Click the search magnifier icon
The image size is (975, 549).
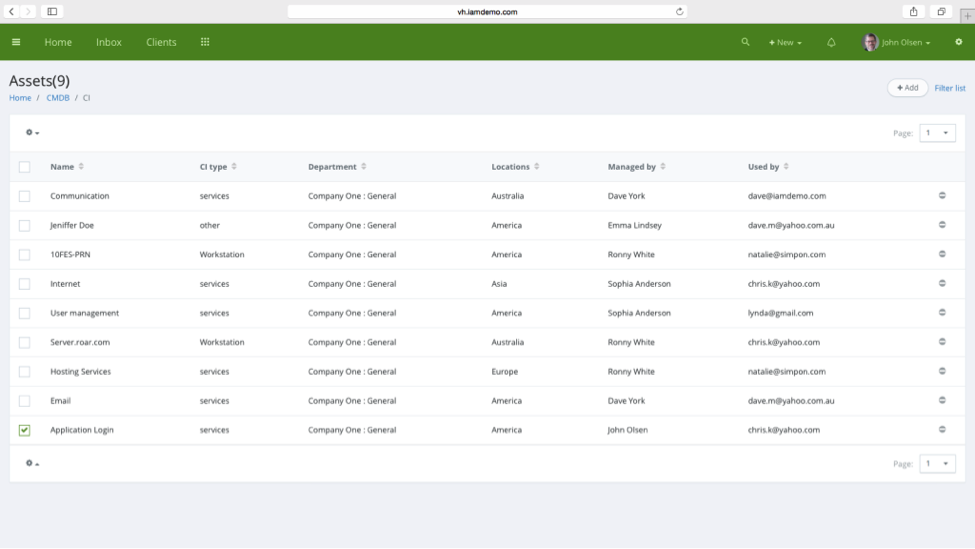pyautogui.click(x=745, y=42)
